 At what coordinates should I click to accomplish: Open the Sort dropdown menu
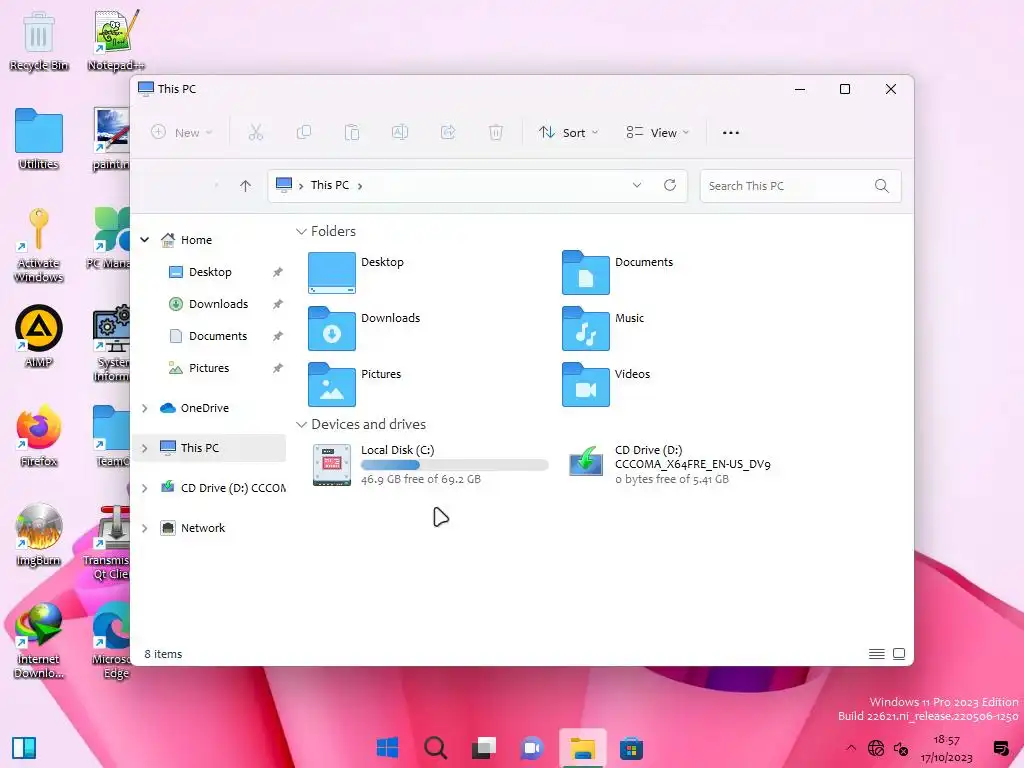click(x=568, y=133)
